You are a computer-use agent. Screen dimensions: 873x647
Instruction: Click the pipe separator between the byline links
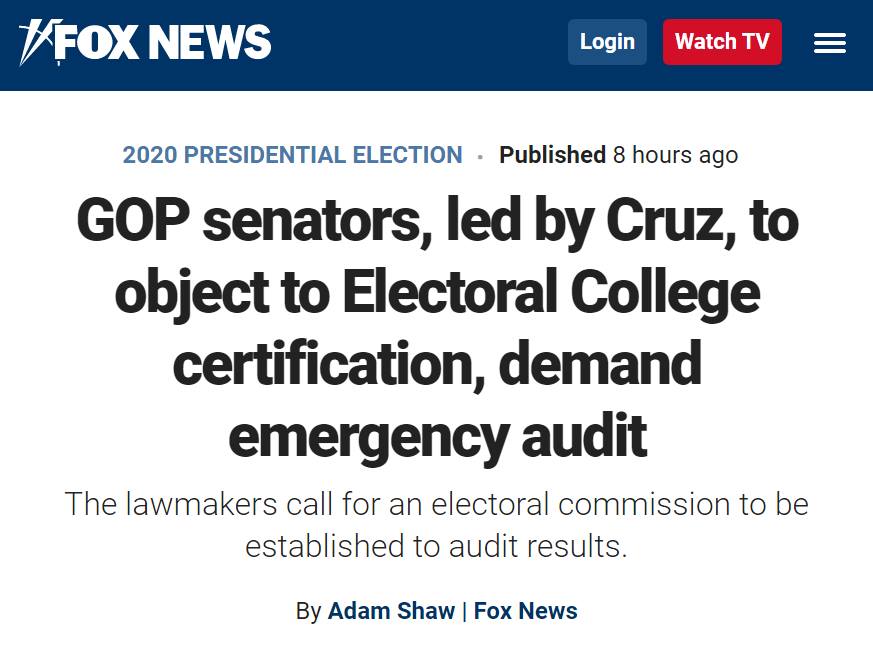(464, 611)
